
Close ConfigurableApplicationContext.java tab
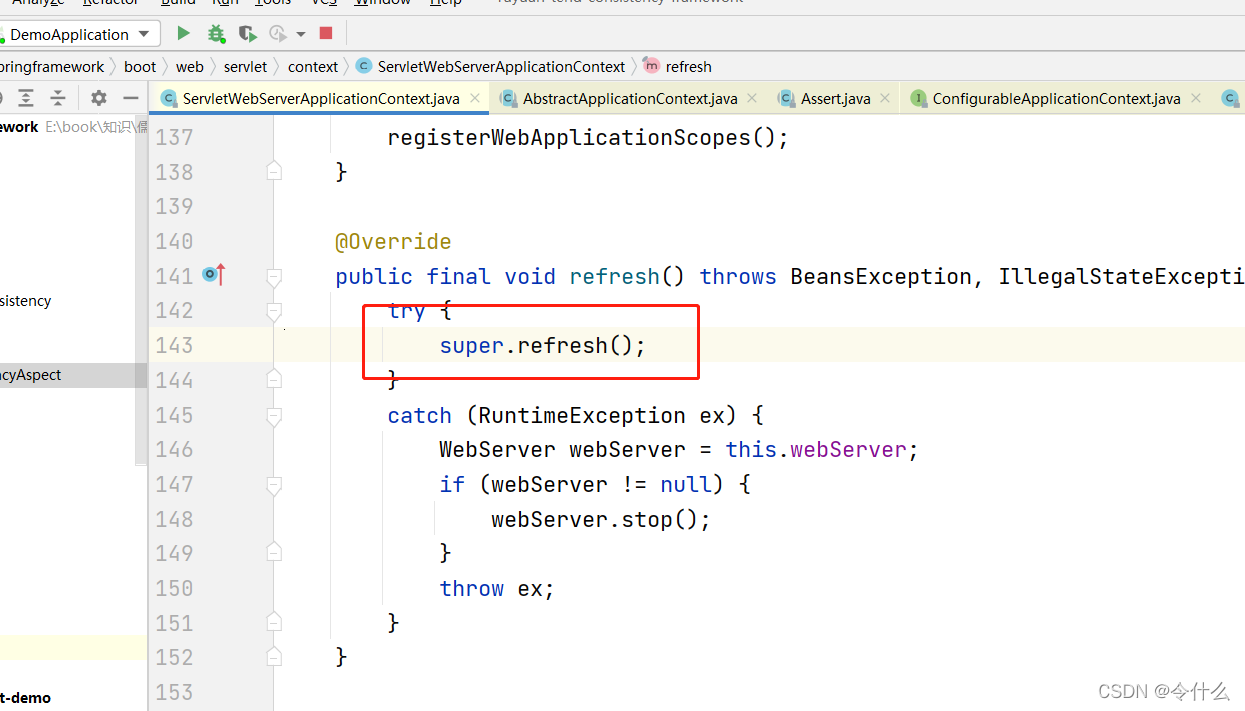(1195, 98)
